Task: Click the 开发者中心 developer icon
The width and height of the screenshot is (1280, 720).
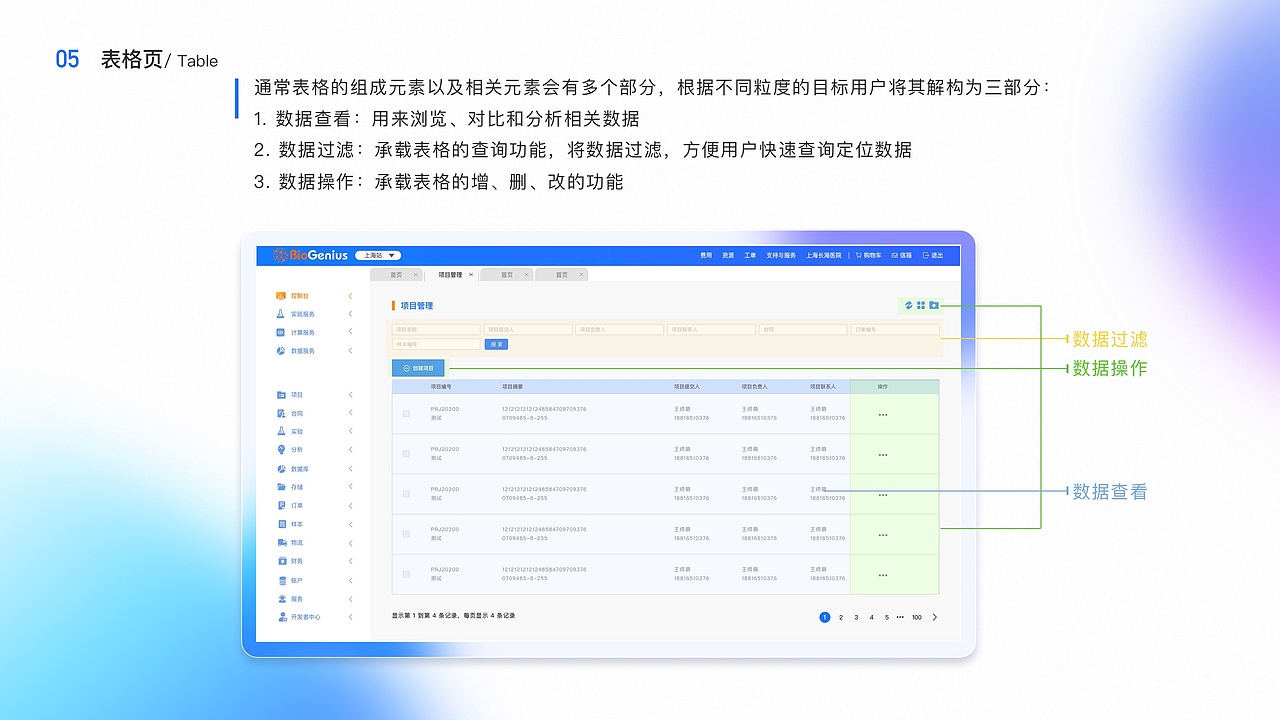Action: tap(282, 617)
